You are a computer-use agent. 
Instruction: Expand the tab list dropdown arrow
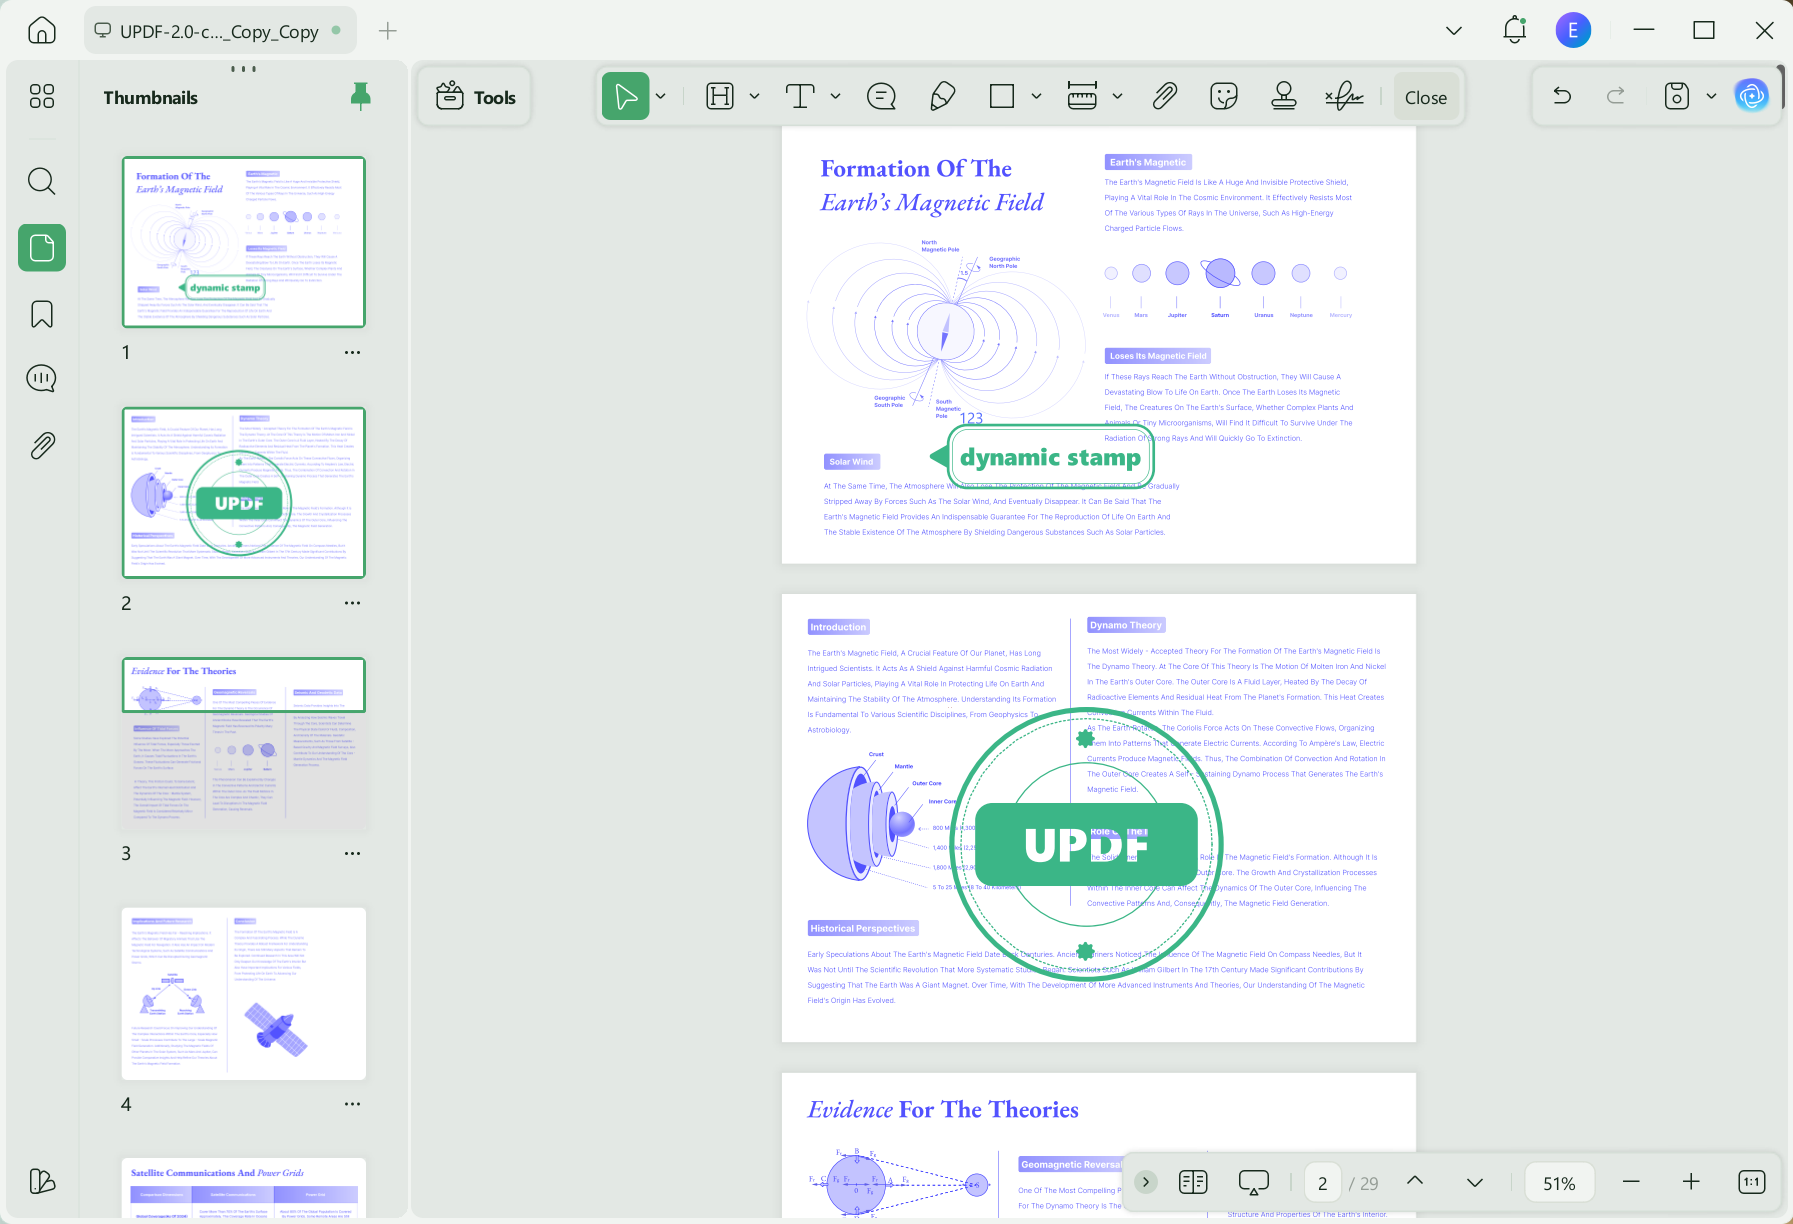[1454, 31]
